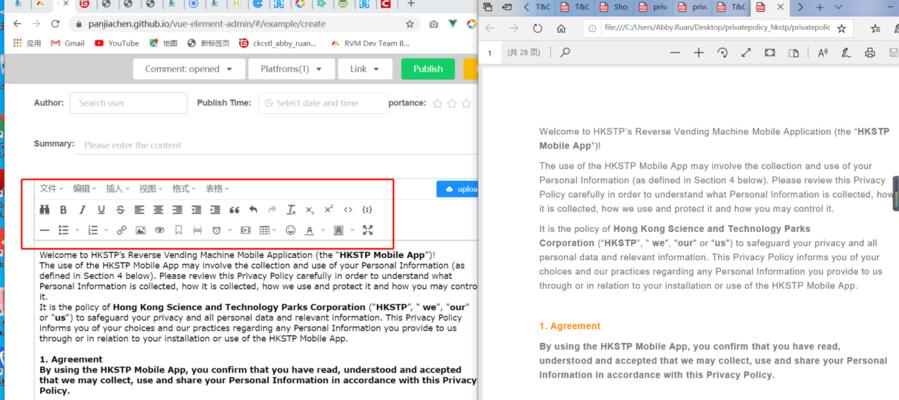
Task: Insert code sample with the {;} icon
Action: point(368,210)
